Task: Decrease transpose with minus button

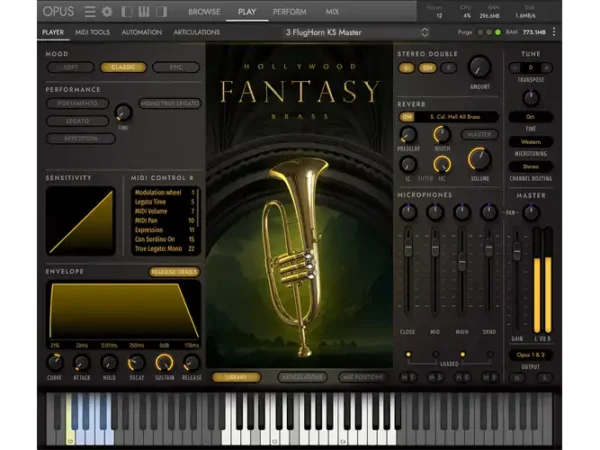Action: (515, 68)
